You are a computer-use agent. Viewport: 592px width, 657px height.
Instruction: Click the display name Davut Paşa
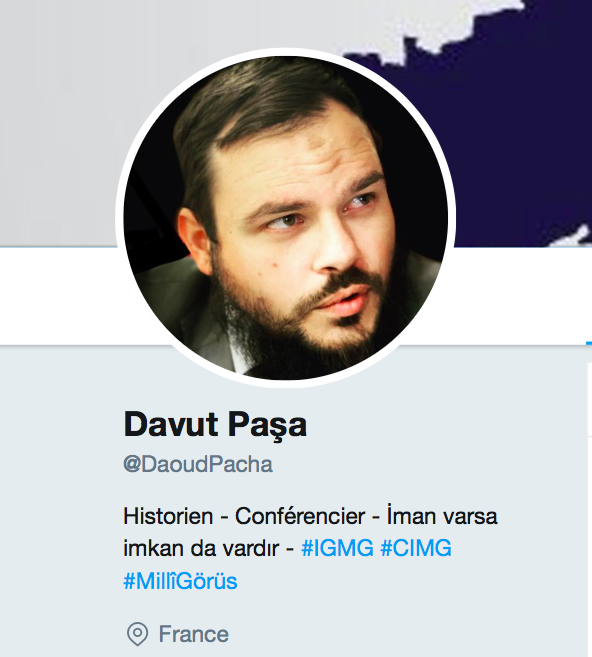[215, 424]
